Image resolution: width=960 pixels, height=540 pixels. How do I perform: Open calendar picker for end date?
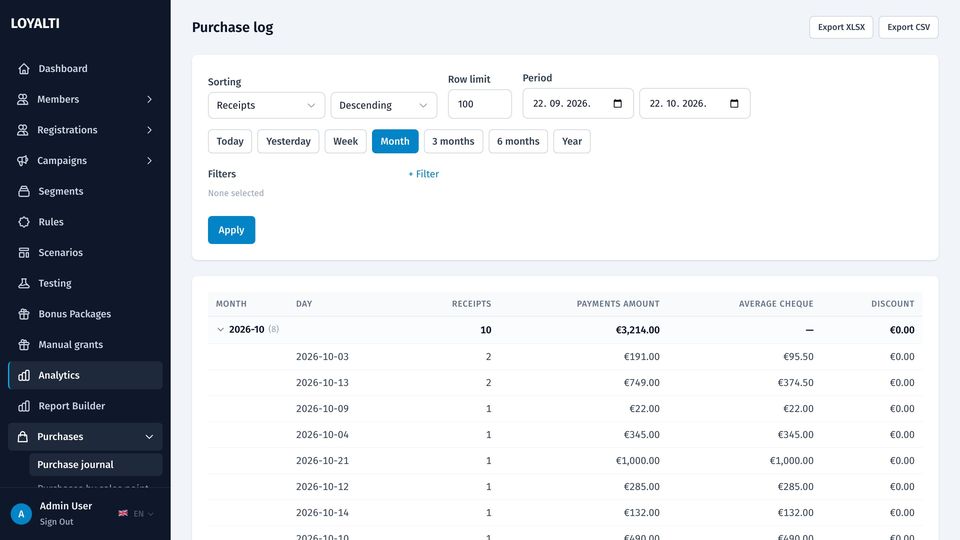click(x=734, y=103)
